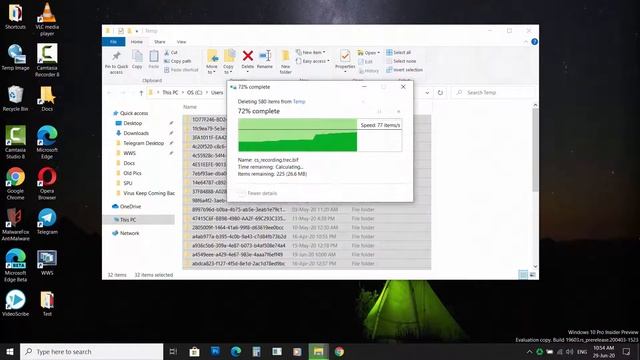Switch to the Home ribbon tab
The width and height of the screenshot is (640, 360).
(x=137, y=42)
